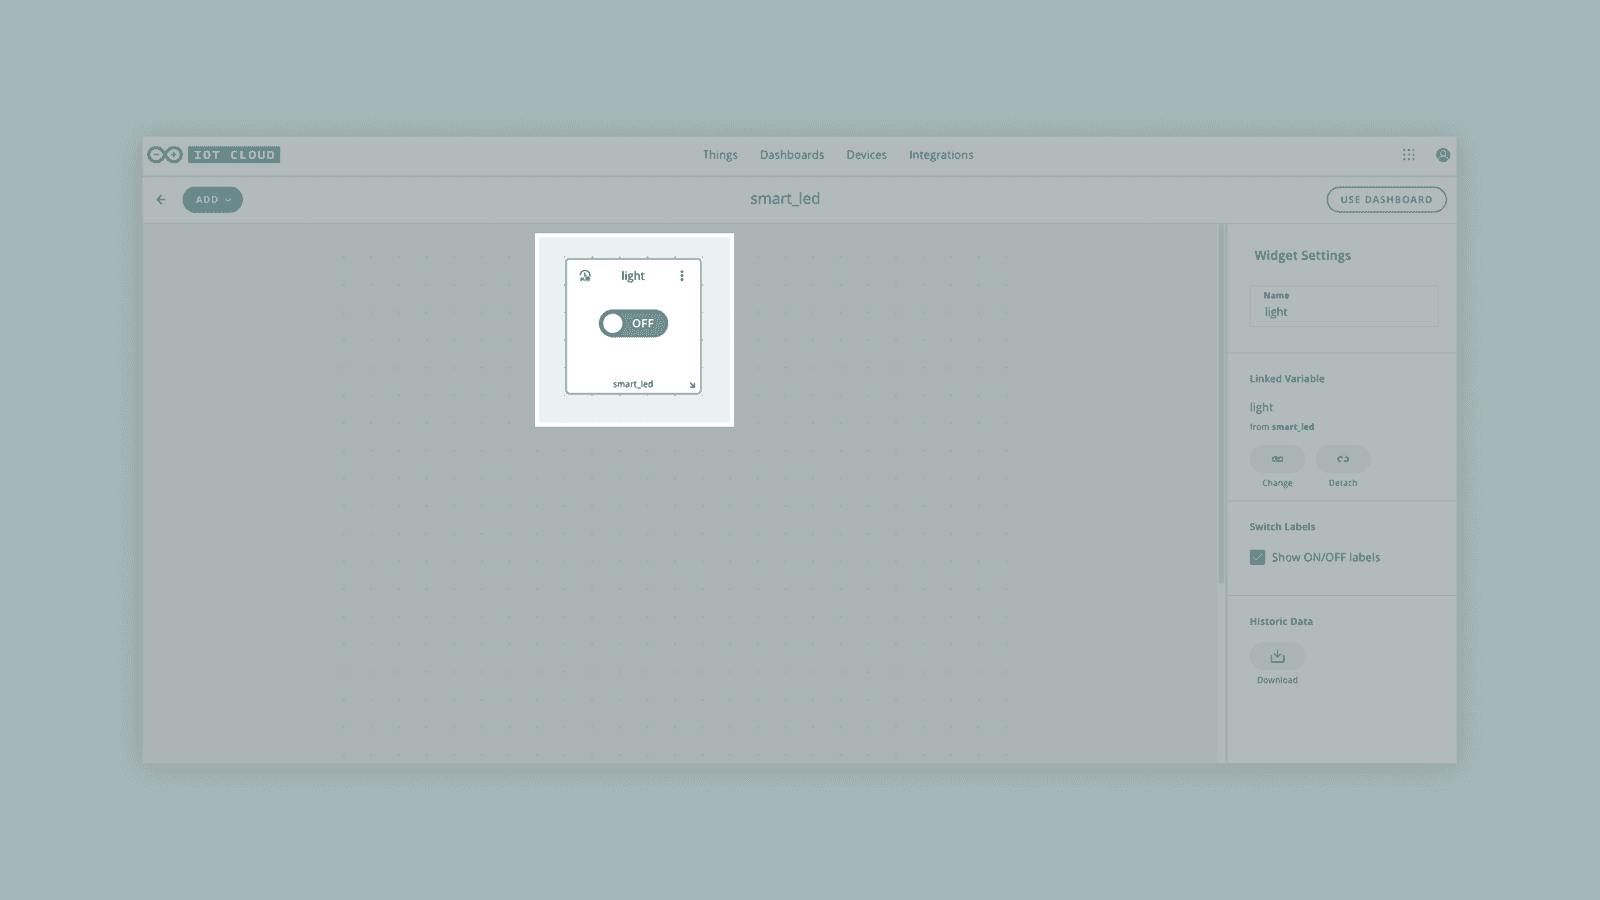The height and width of the screenshot is (900, 1600).
Task: Click the back arrow next to ADD
Action: click(x=161, y=200)
